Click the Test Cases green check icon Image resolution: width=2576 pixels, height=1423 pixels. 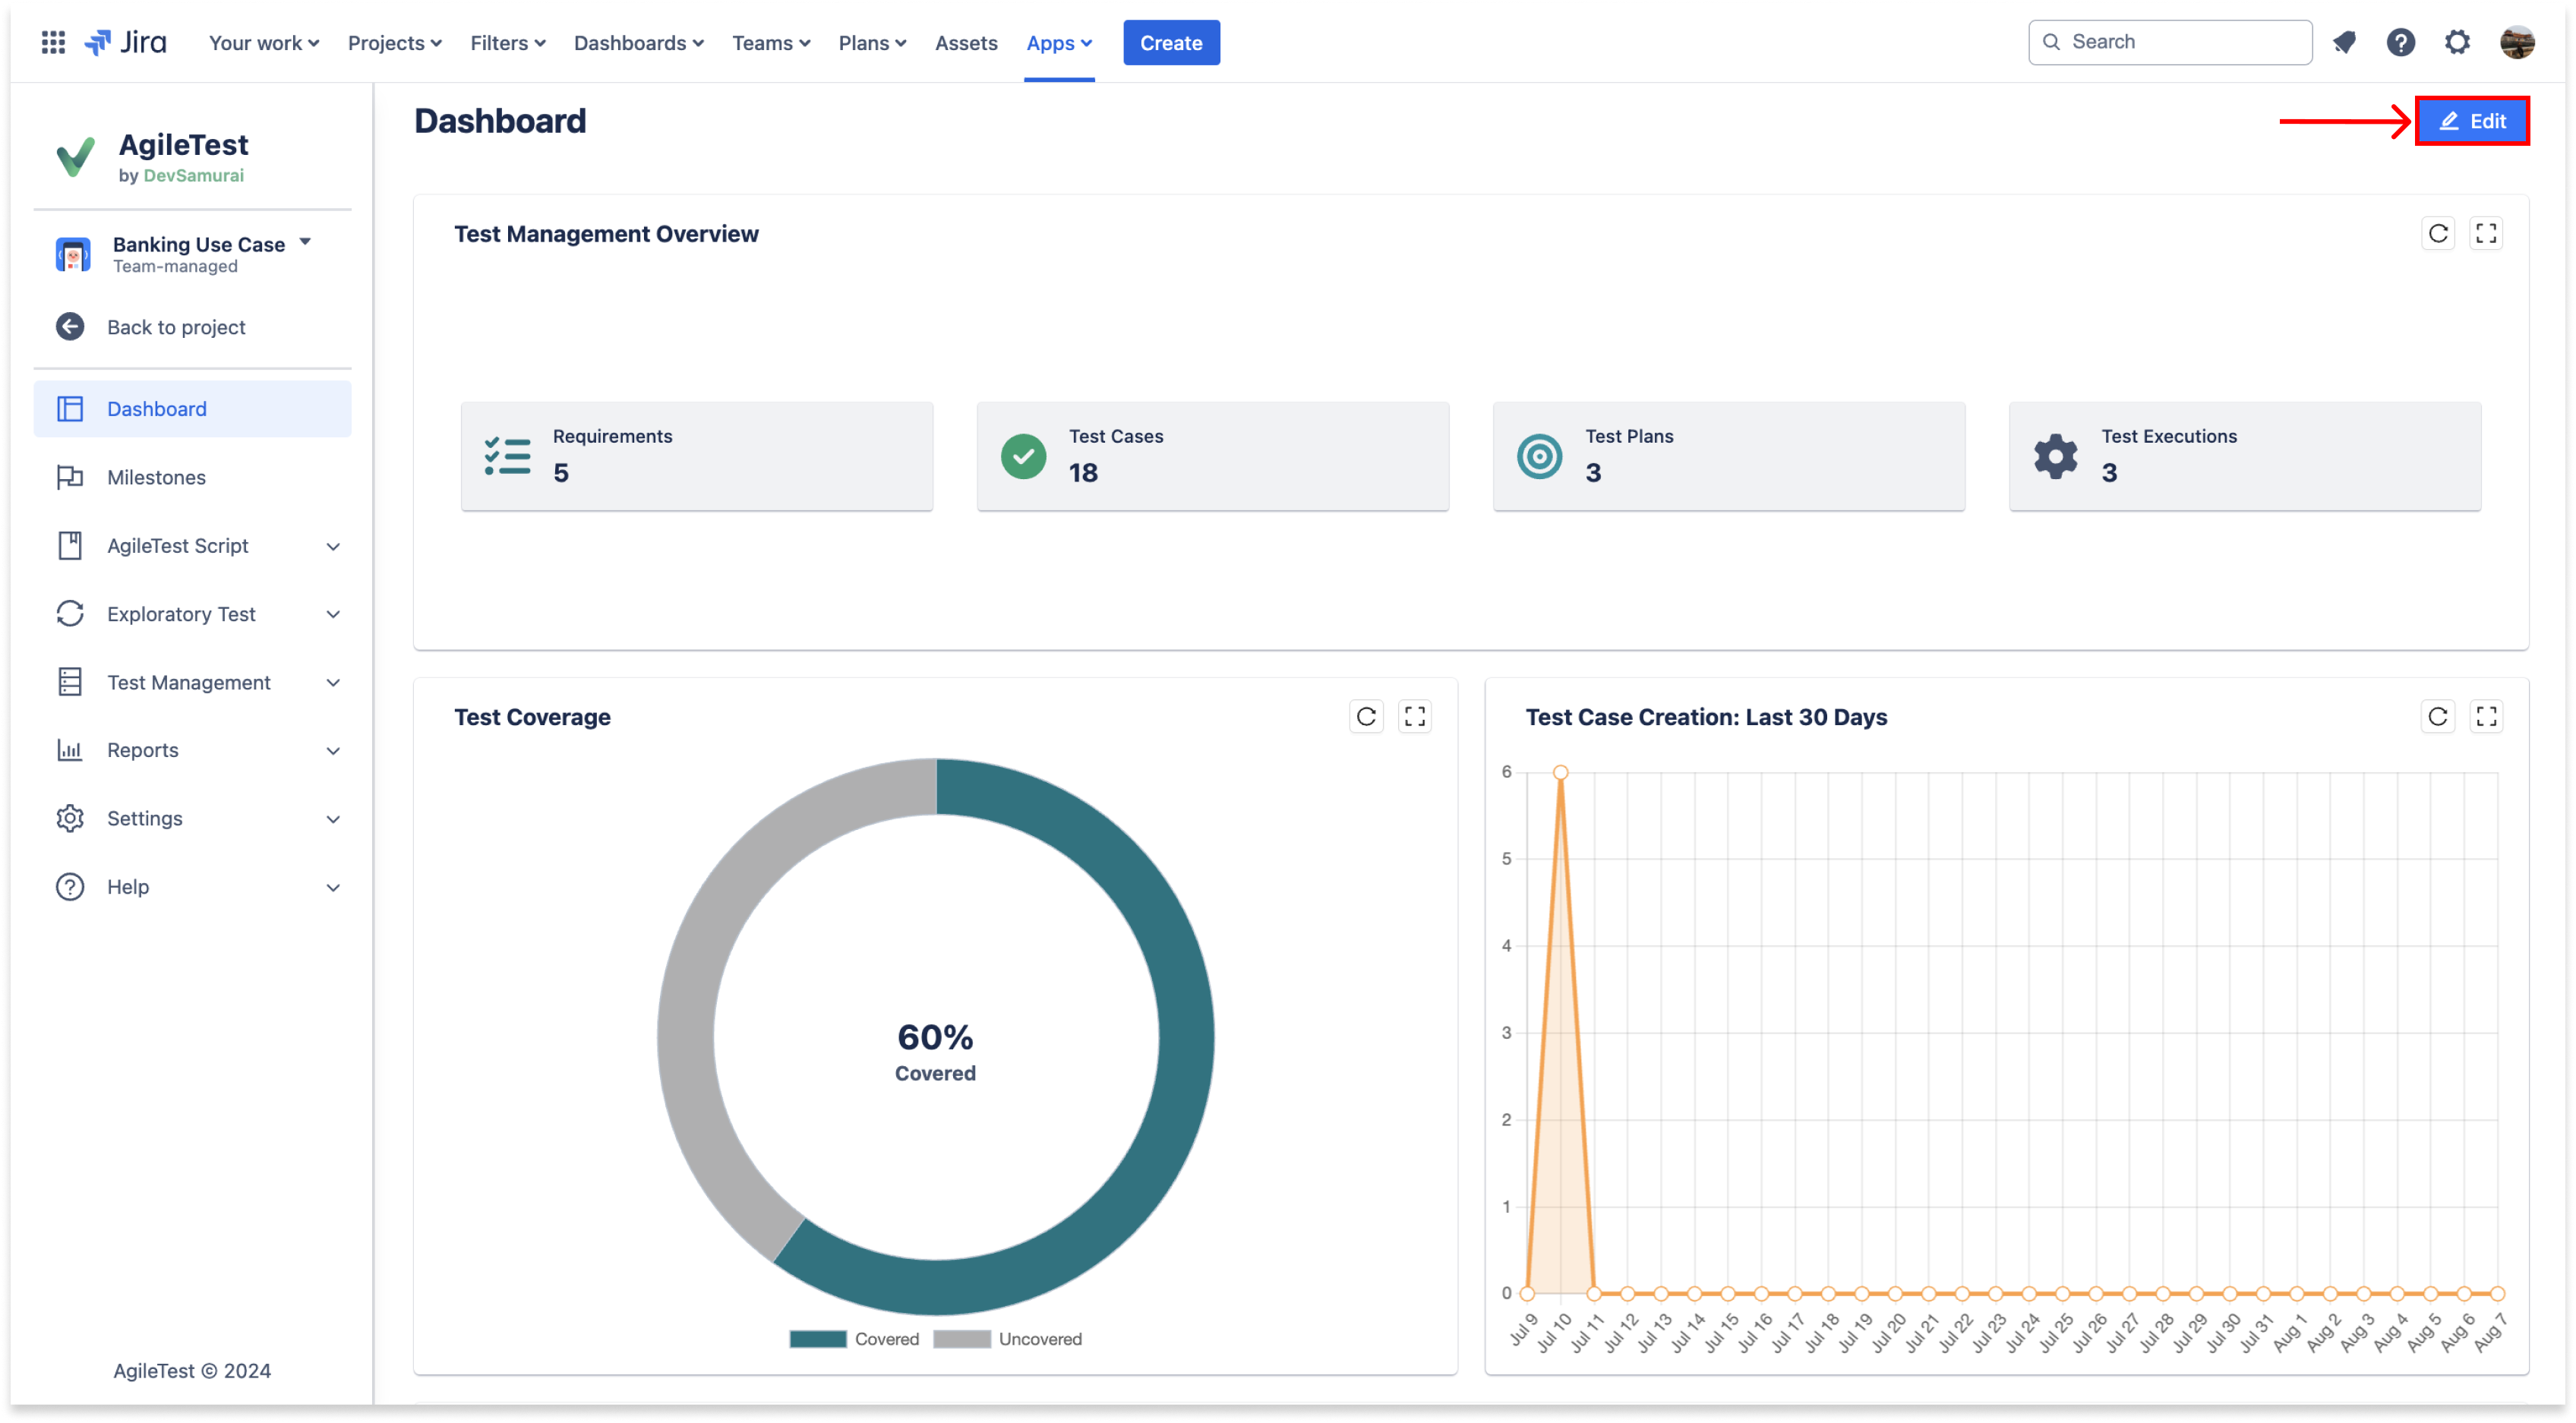tap(1023, 456)
